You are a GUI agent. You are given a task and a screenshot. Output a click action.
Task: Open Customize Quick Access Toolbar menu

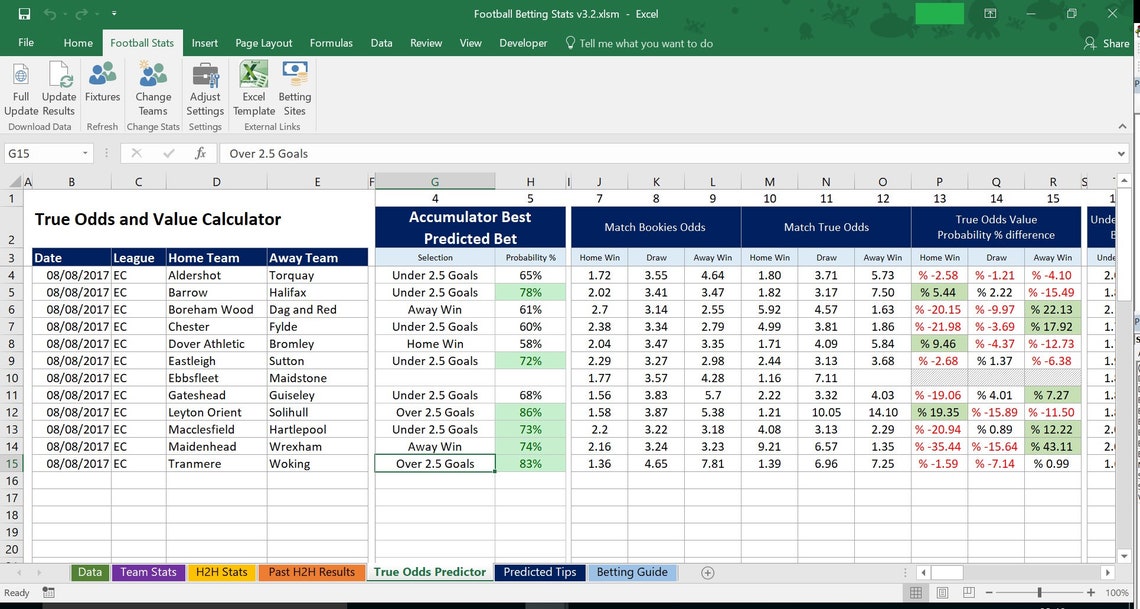coord(114,13)
